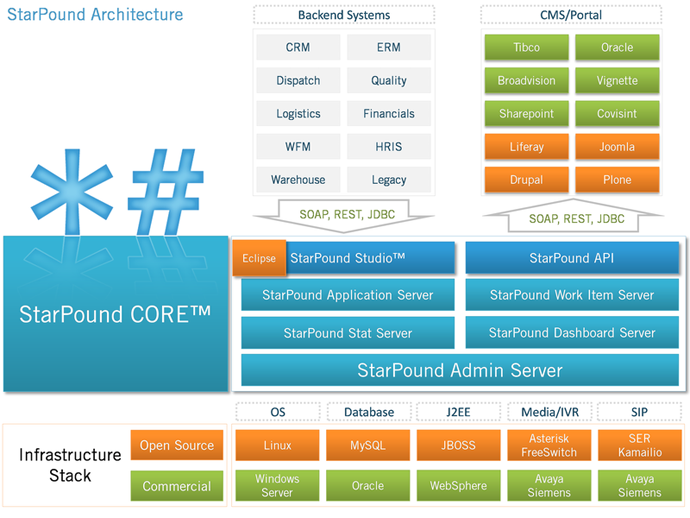The width and height of the screenshot is (690, 518).
Task: Click the Windows Server box
Action: tap(277, 485)
